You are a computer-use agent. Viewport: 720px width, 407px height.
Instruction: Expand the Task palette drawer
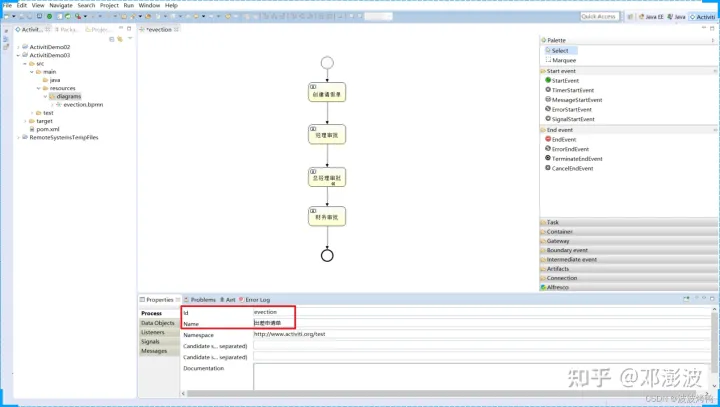click(x=629, y=222)
